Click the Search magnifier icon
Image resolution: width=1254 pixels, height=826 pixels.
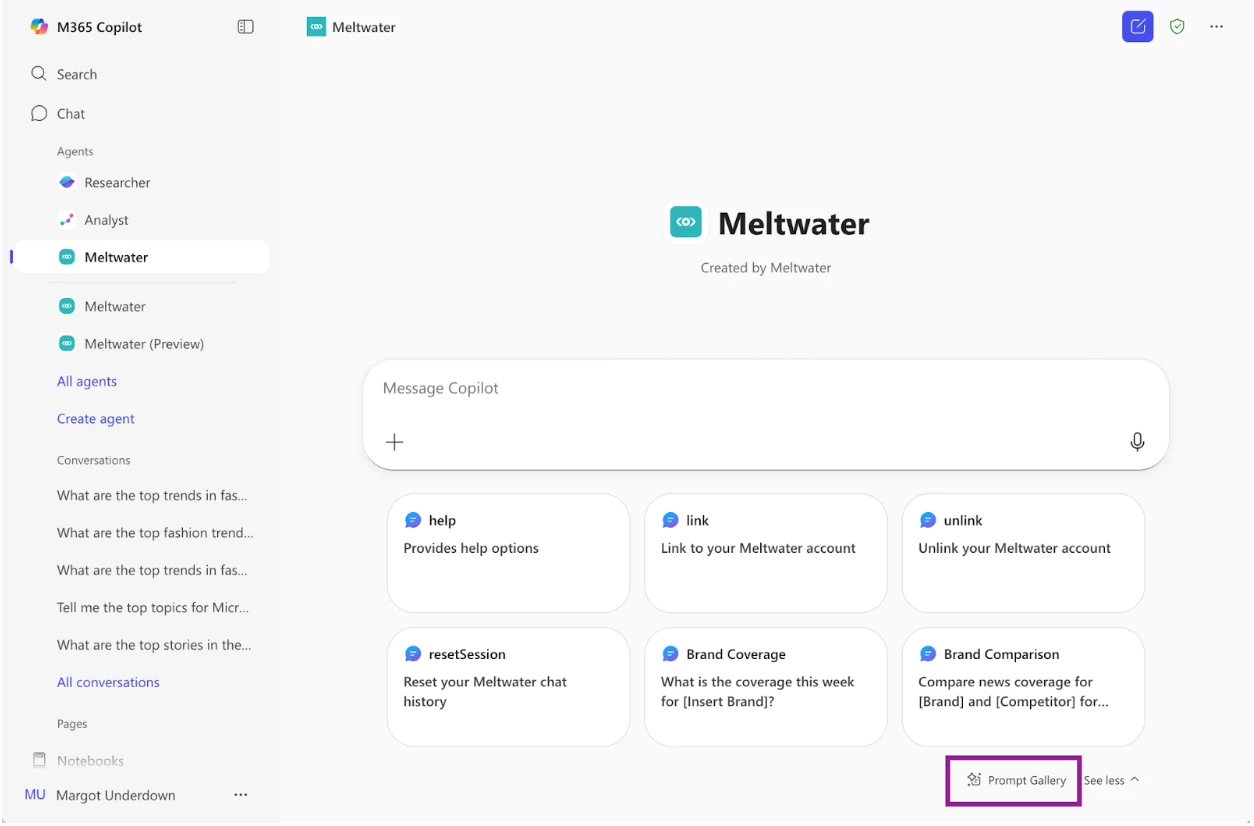click(x=39, y=74)
